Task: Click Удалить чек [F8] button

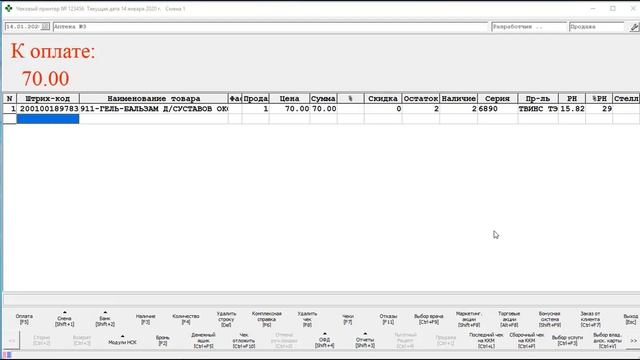Action: point(307,319)
